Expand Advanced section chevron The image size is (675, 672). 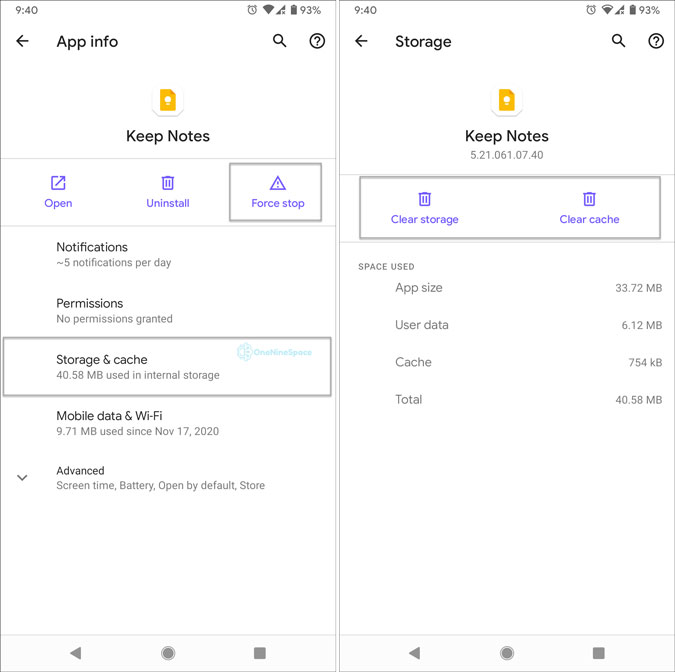pos(22,477)
